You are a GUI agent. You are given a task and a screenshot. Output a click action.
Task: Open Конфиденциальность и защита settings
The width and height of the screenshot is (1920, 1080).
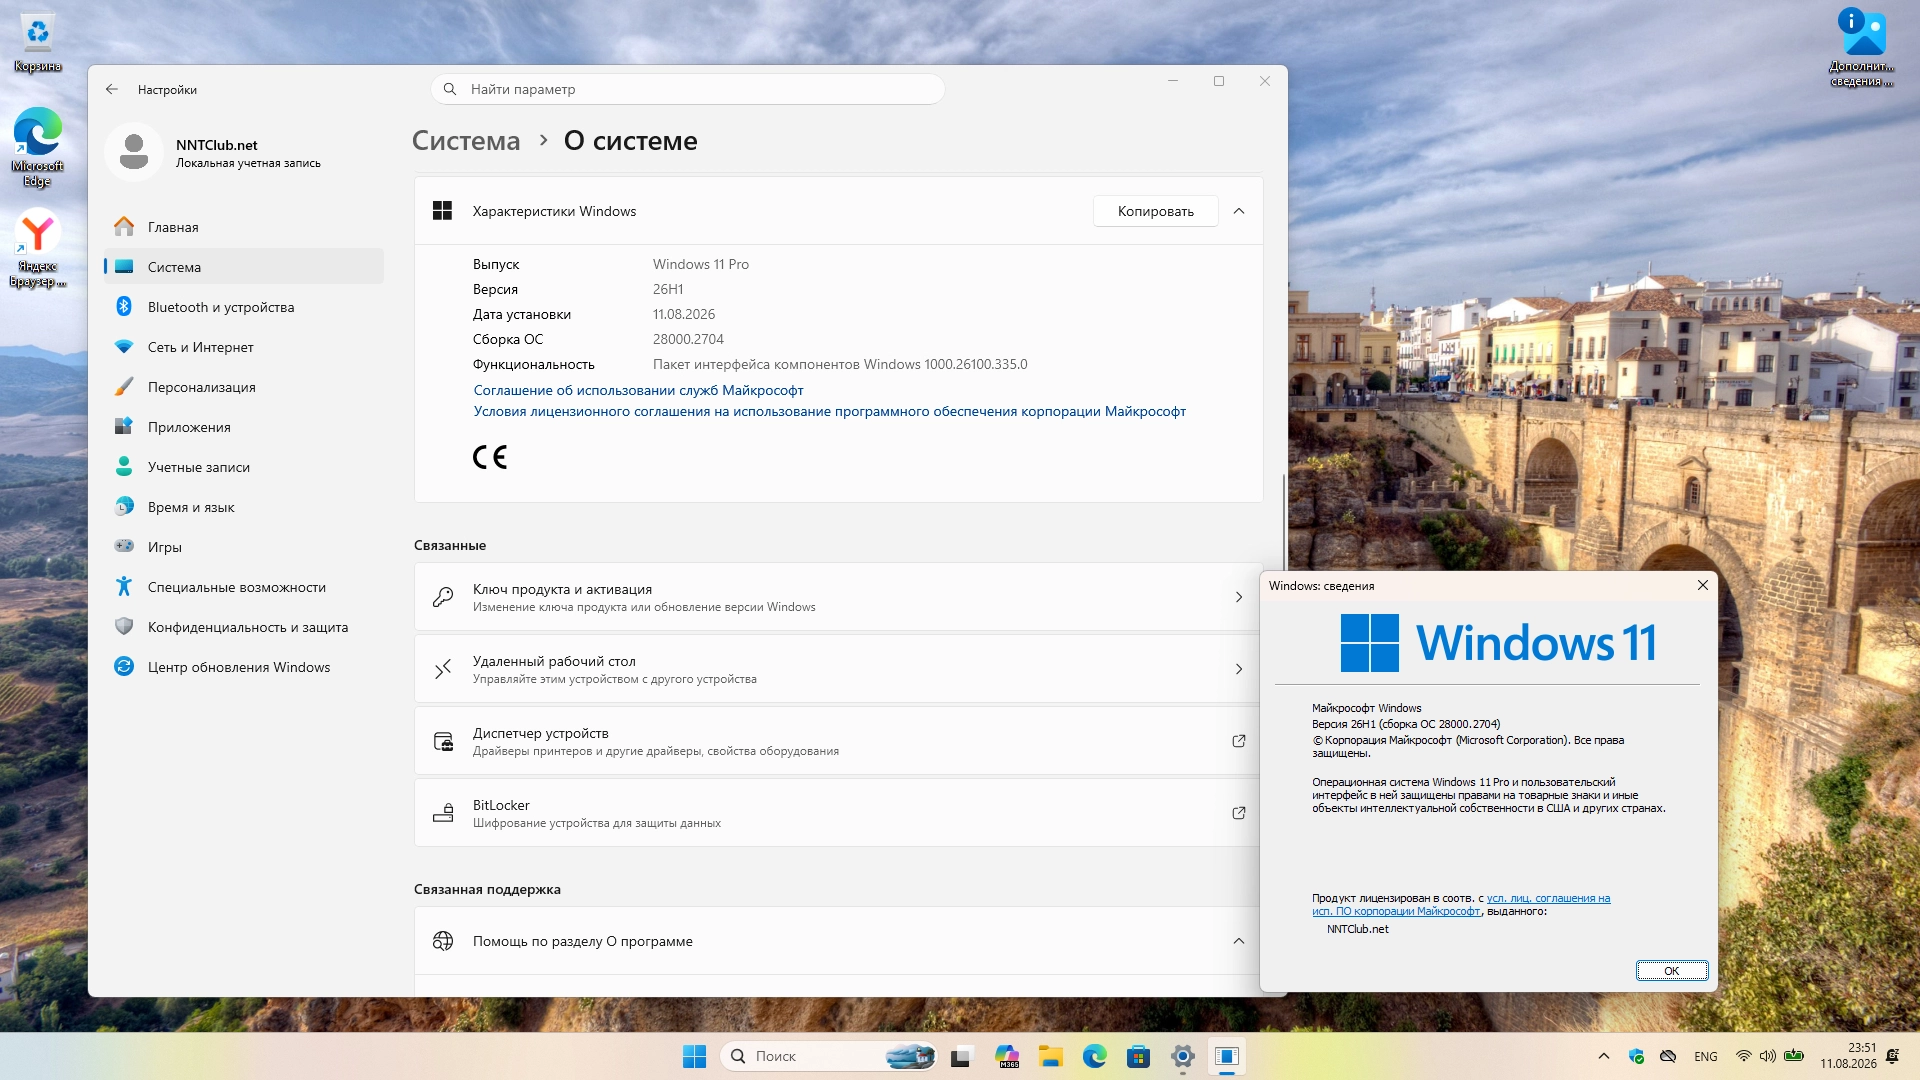pyautogui.click(x=243, y=627)
